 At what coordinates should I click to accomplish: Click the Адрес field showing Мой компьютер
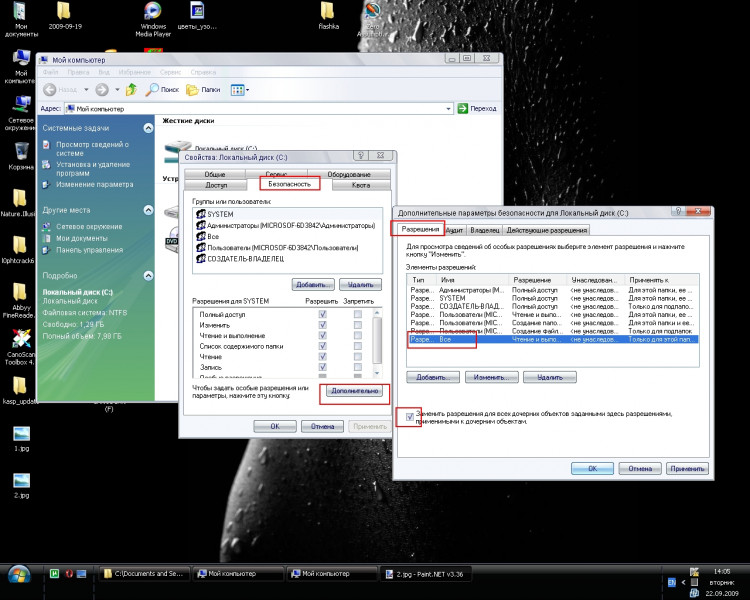click(x=258, y=109)
